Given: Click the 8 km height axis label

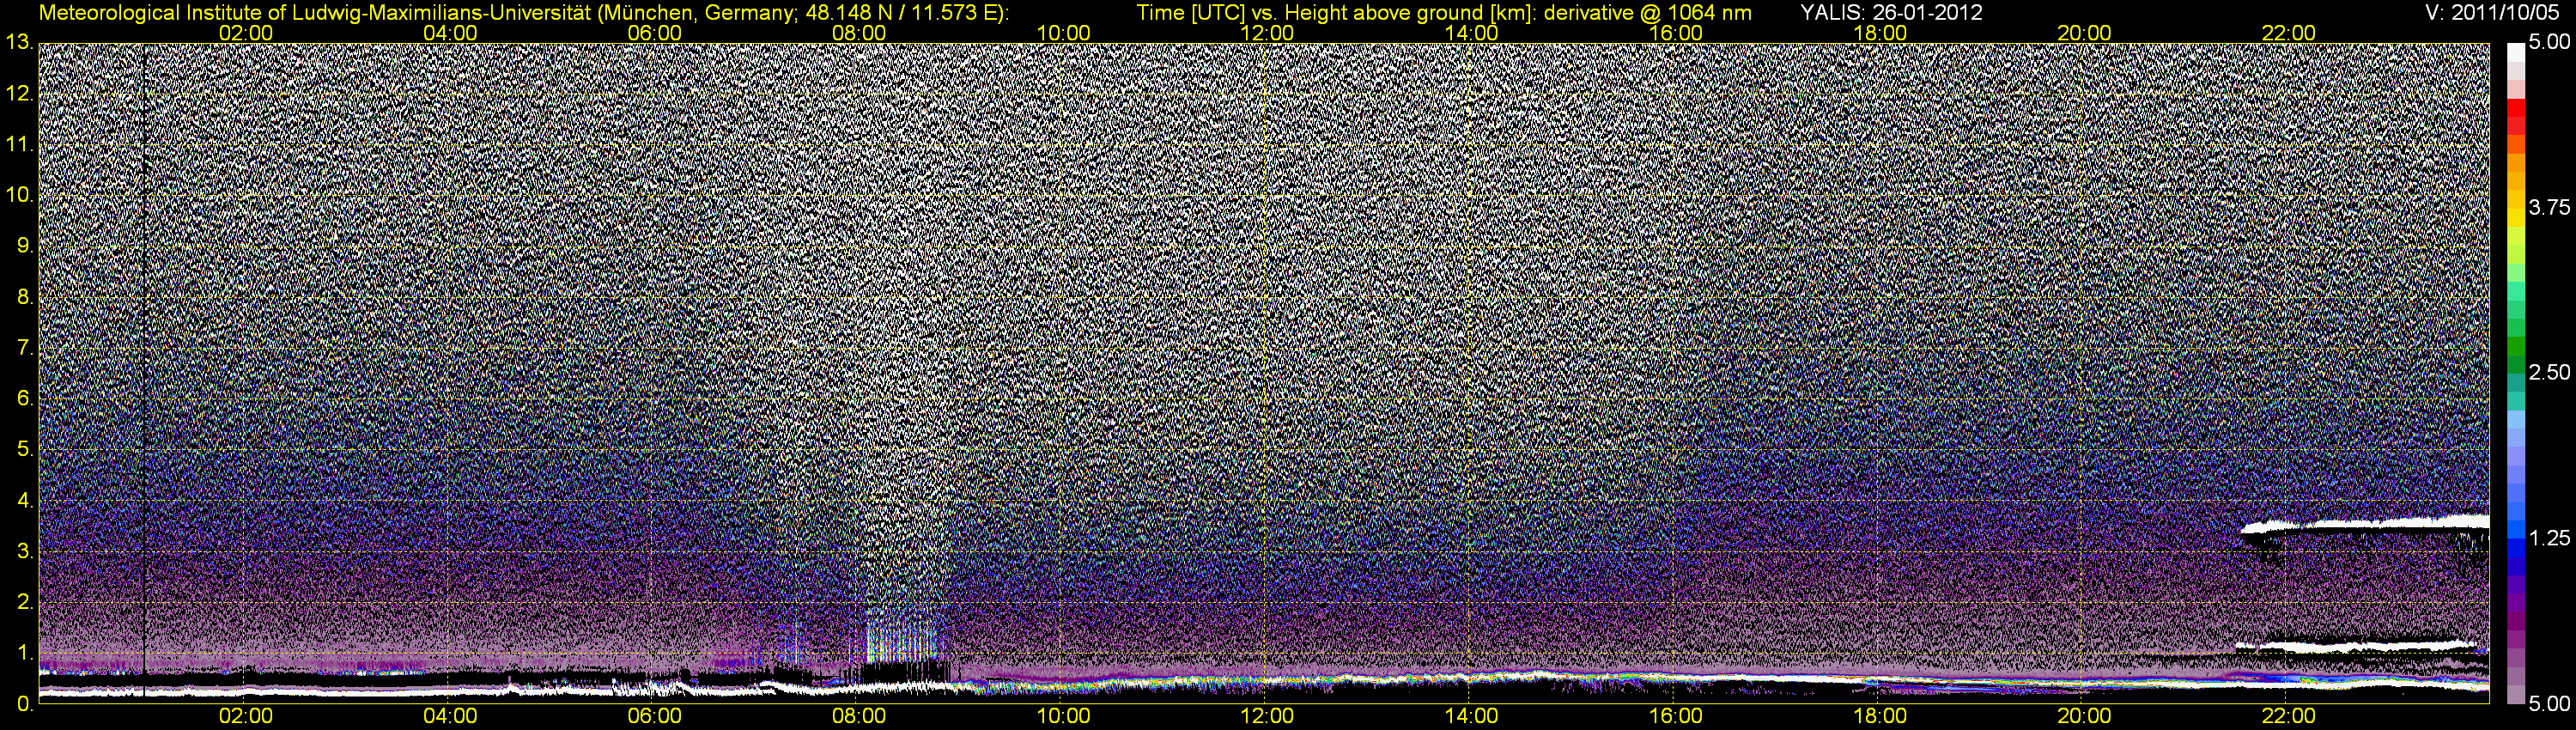Looking at the screenshot, I should coord(24,297).
